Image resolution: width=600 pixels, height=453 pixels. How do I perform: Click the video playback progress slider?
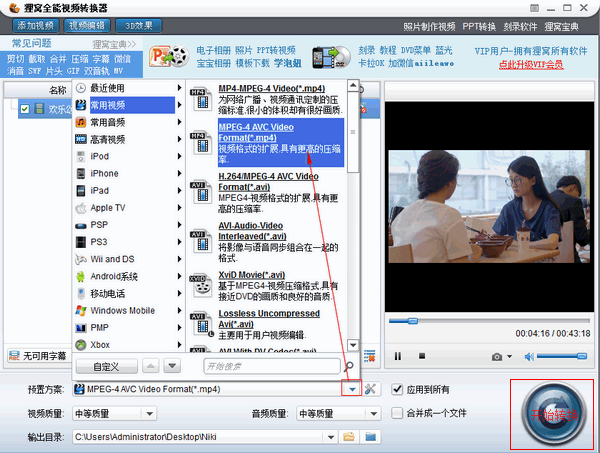pyautogui.click(x=489, y=321)
